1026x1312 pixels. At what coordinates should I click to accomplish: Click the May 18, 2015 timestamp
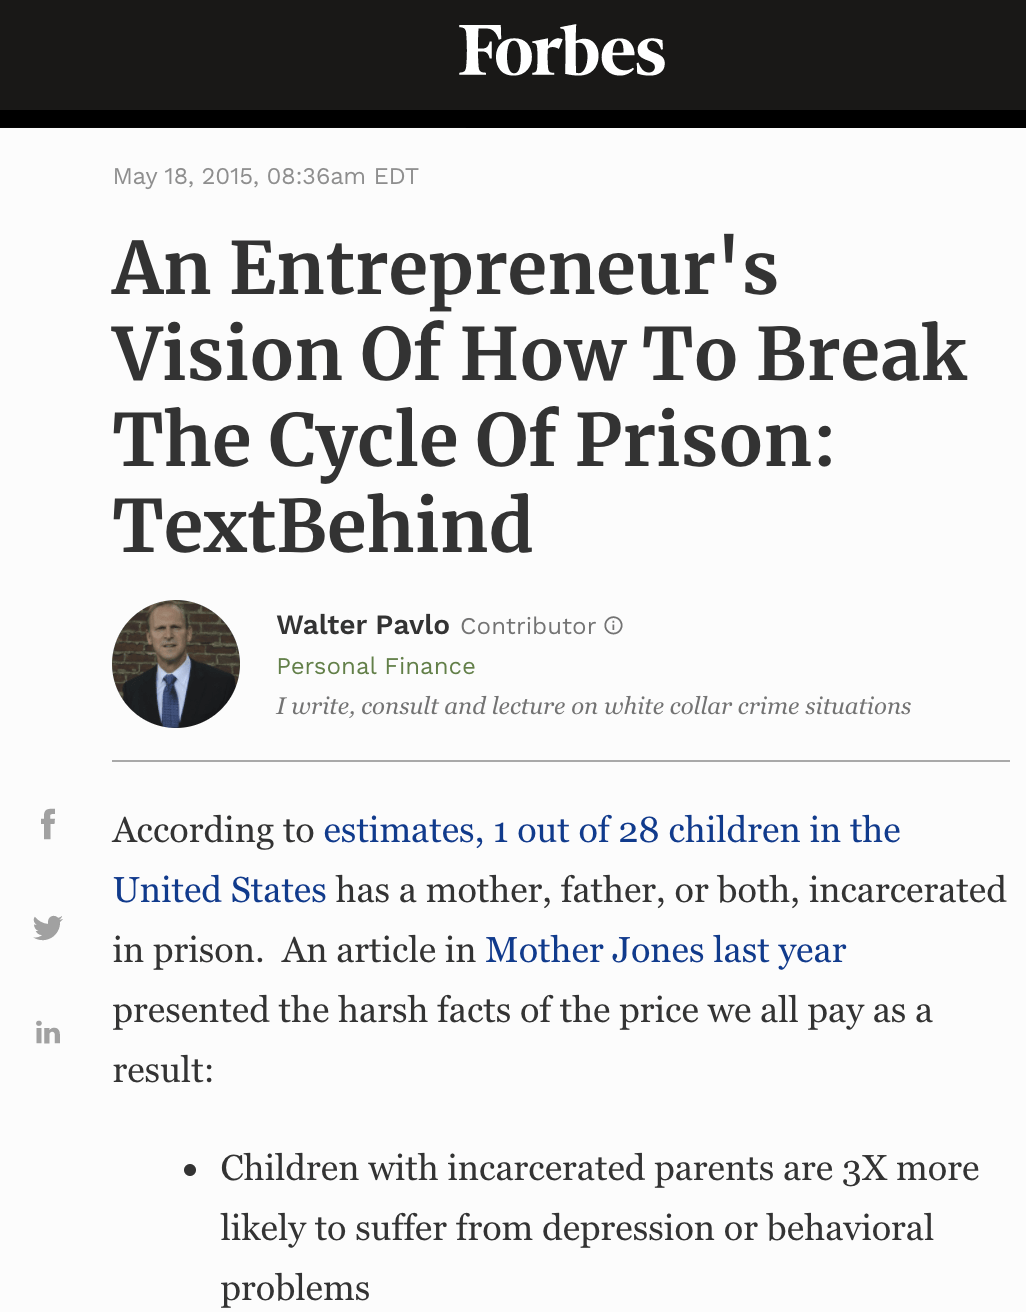(265, 177)
